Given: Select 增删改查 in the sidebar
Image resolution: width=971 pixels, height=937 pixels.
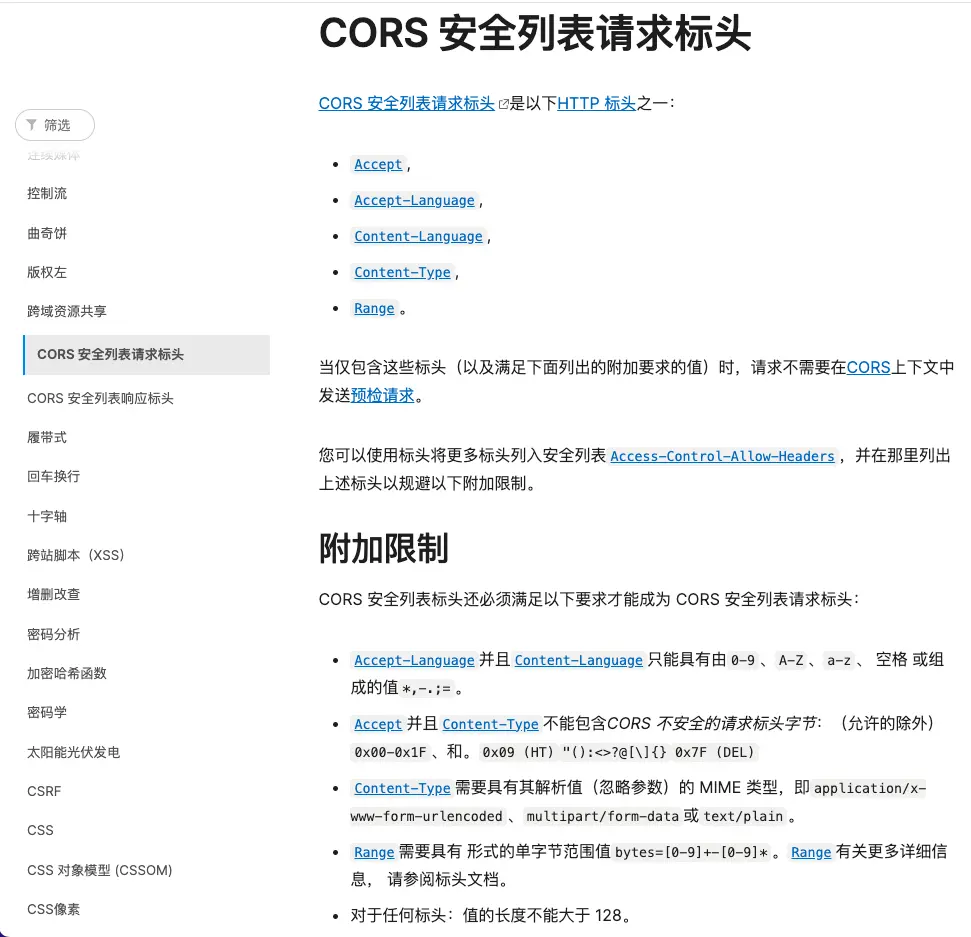Looking at the screenshot, I should [x=54, y=595].
